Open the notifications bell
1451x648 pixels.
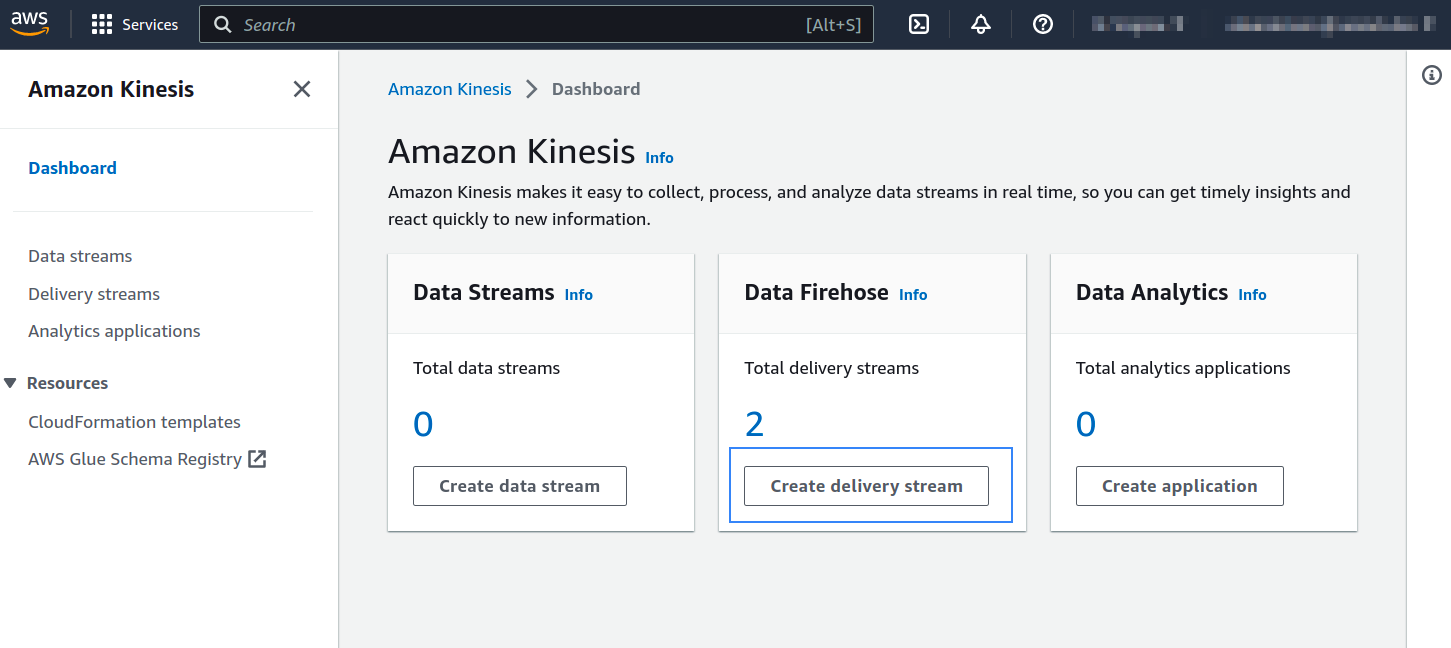981,25
